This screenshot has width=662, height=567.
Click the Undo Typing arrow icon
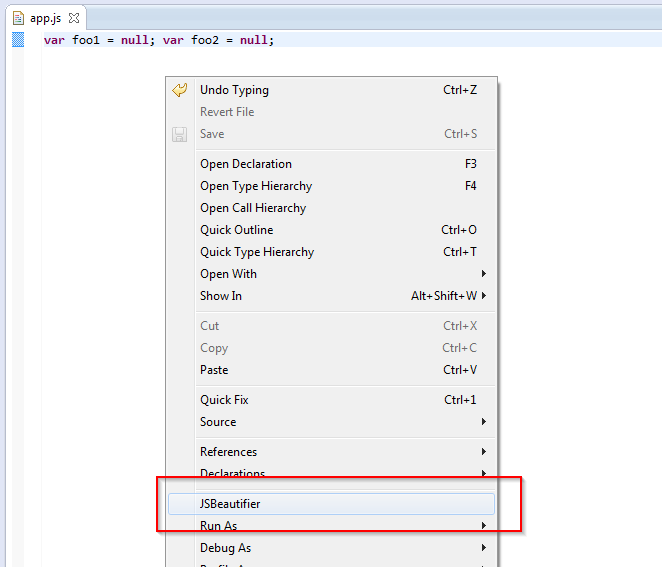(x=179, y=90)
